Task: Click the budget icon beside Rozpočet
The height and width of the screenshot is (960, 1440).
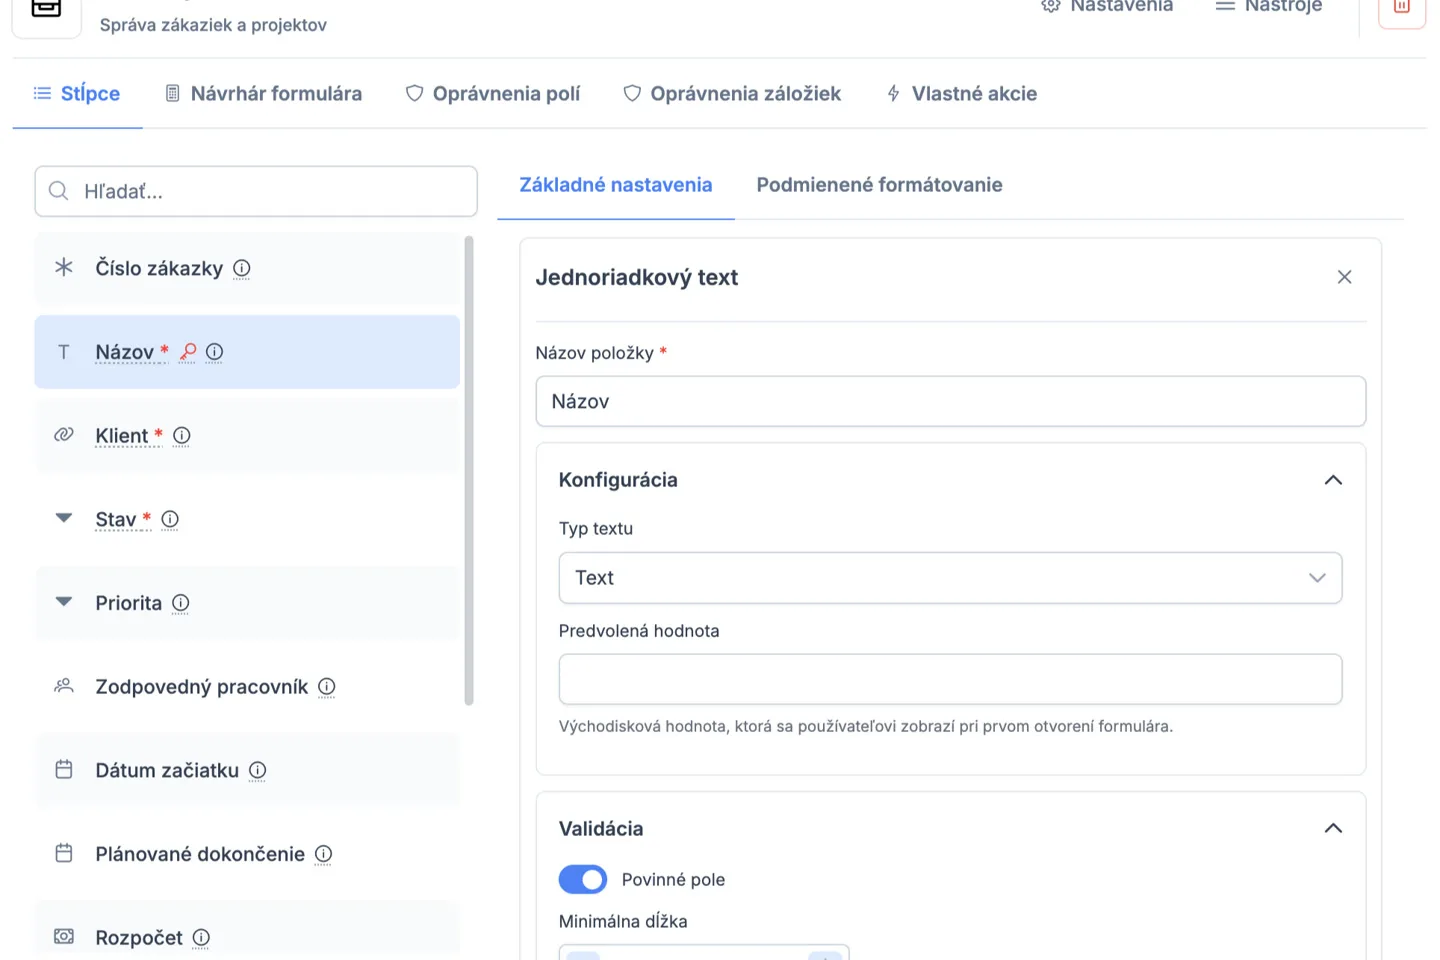Action: (x=64, y=937)
